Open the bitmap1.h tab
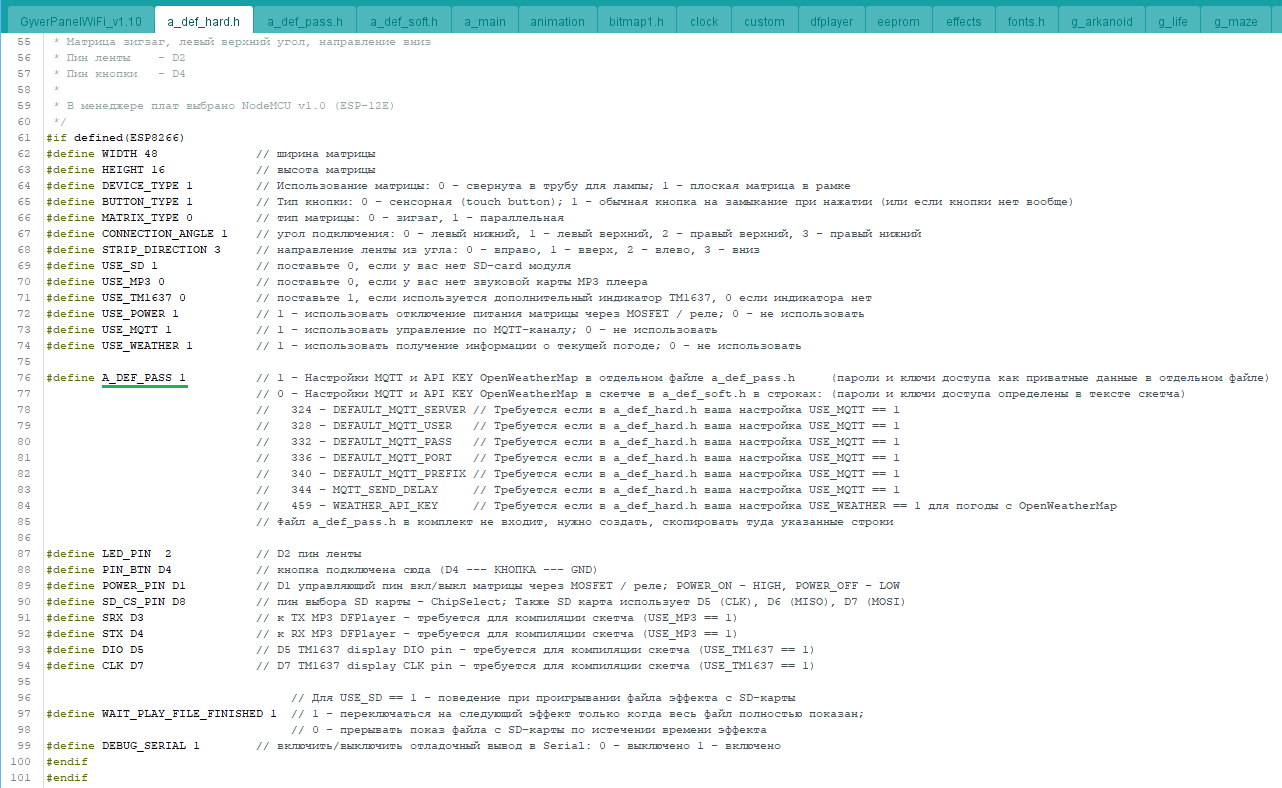 pos(637,21)
